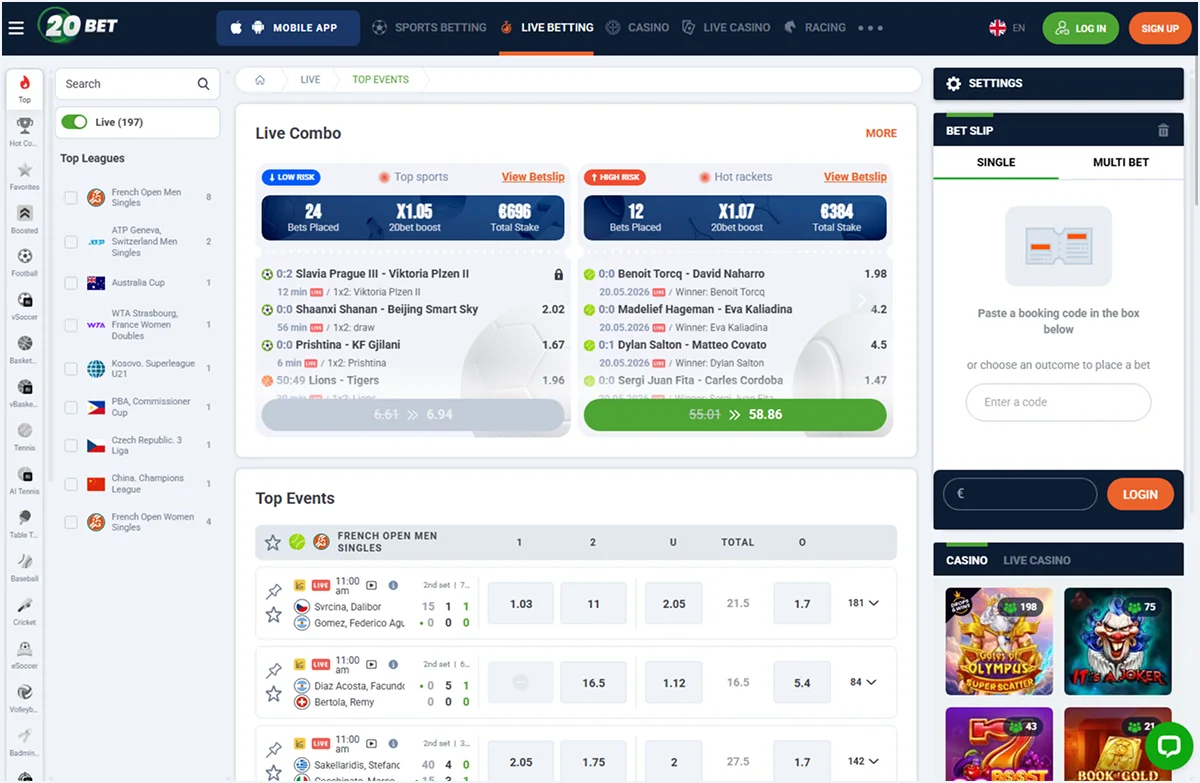This screenshot has width=1200, height=783.
Task: Open Live Betting tab
Action: 546,28
